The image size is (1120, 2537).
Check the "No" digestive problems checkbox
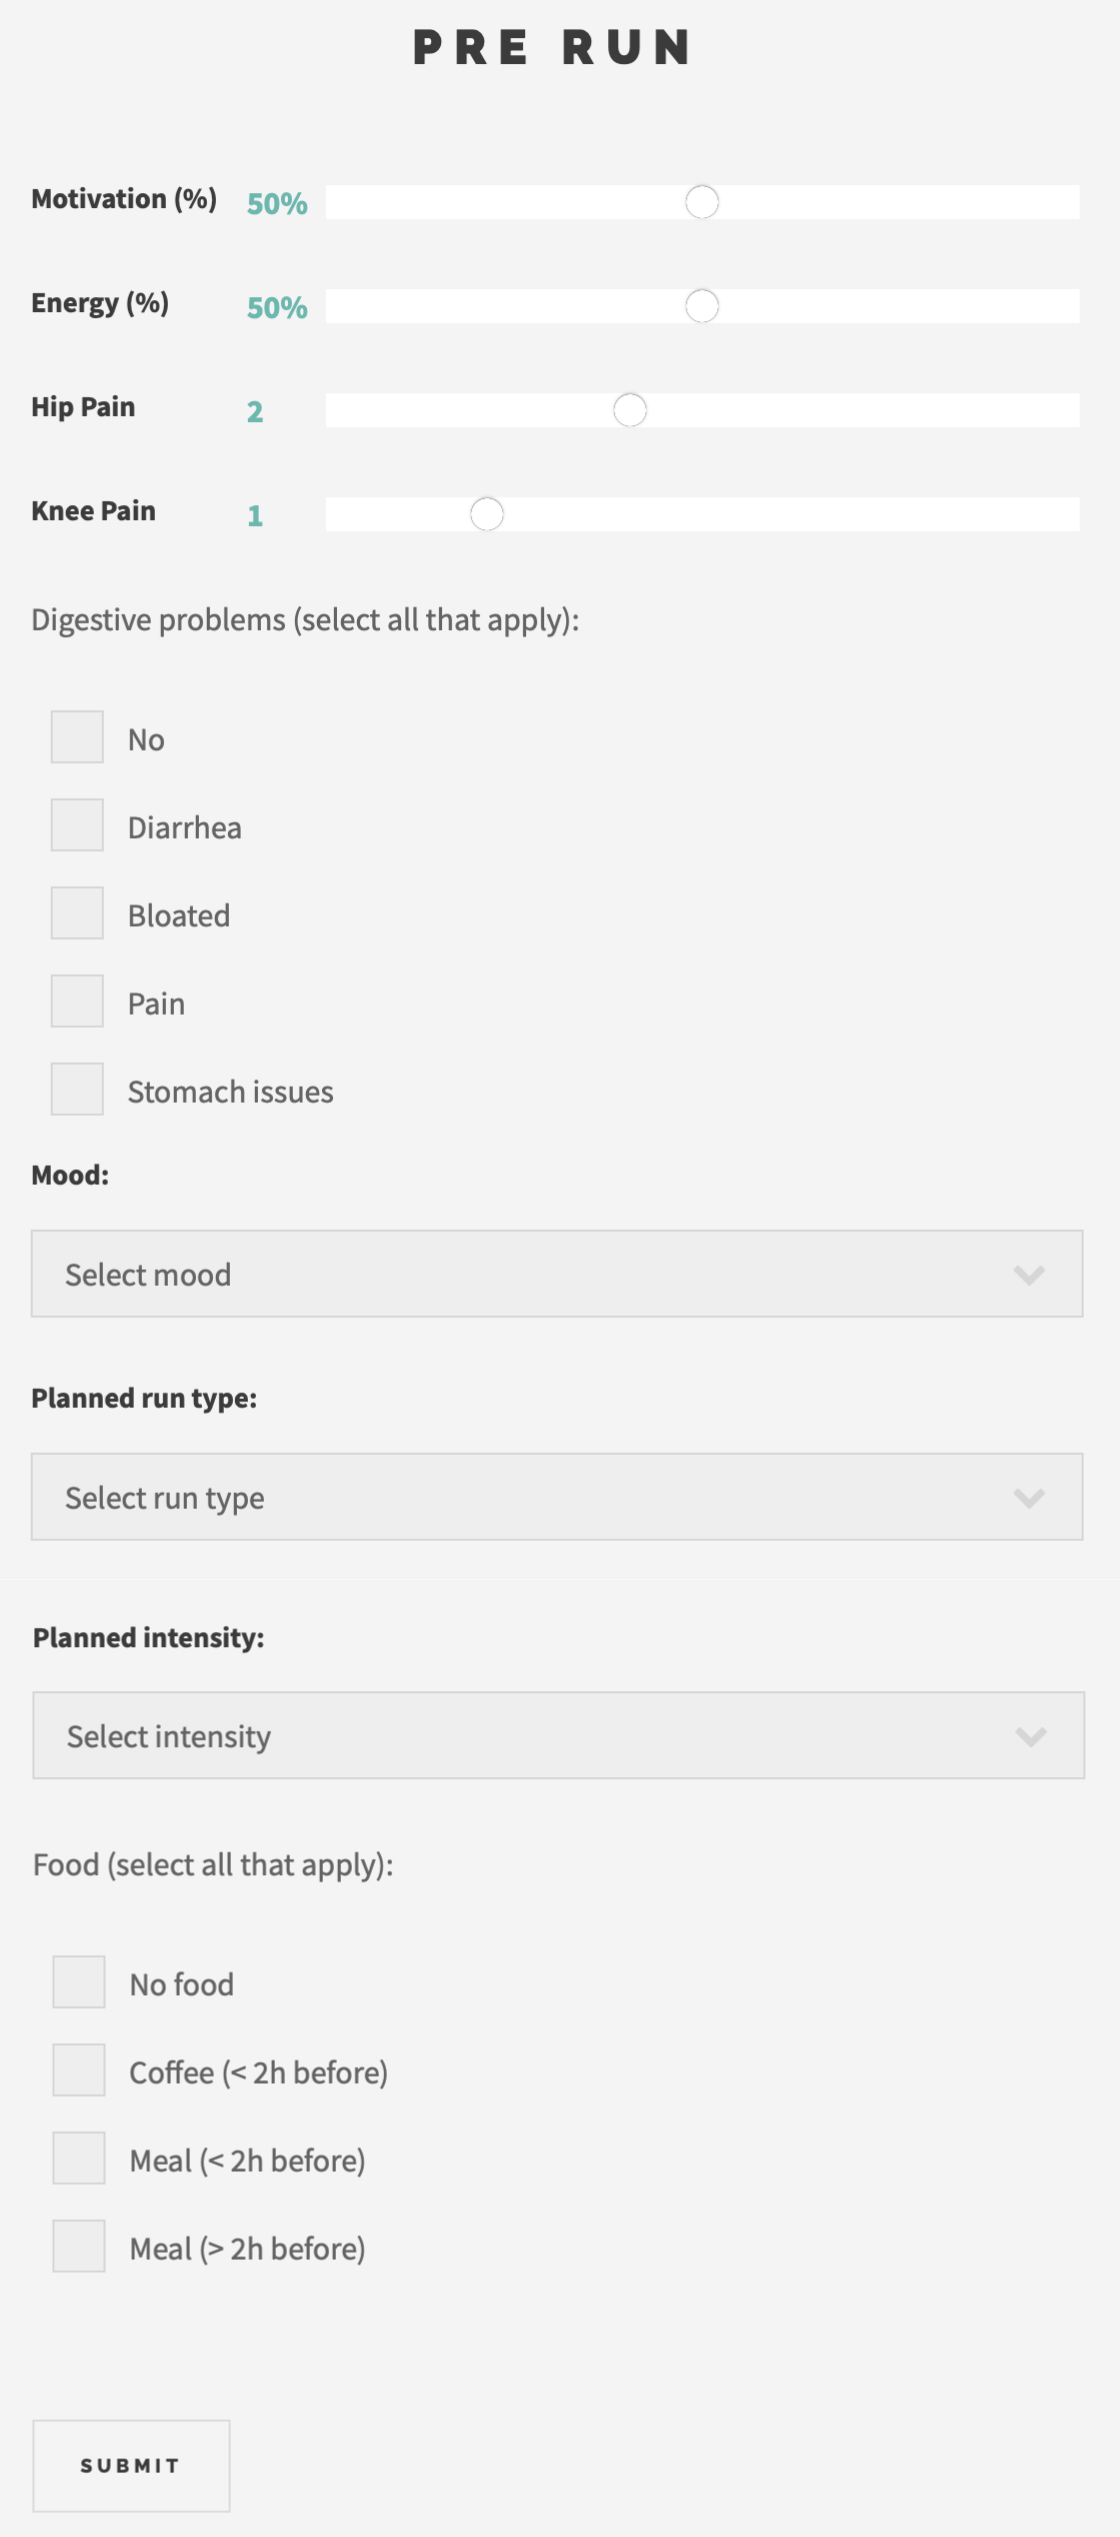click(x=77, y=738)
